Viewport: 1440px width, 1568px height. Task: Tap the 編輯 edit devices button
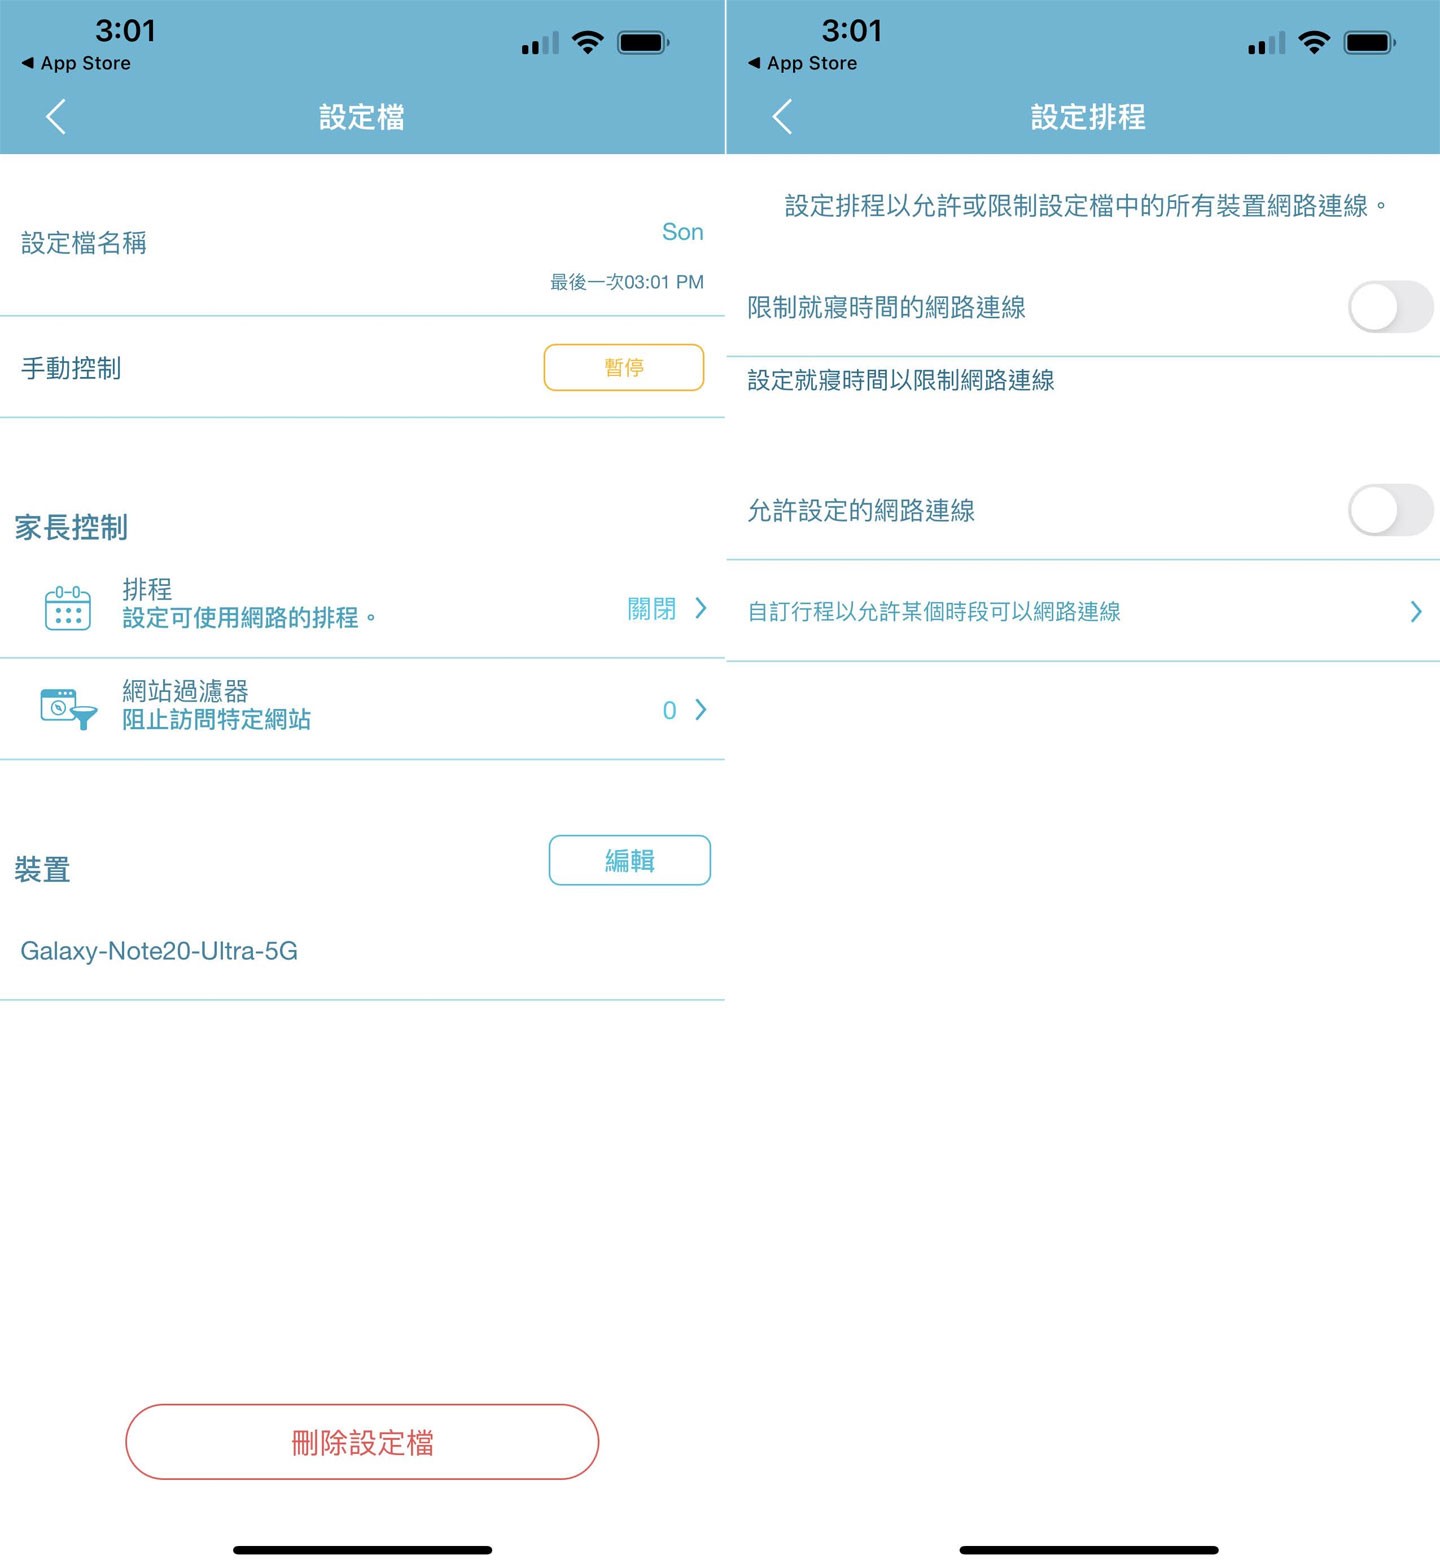630,860
